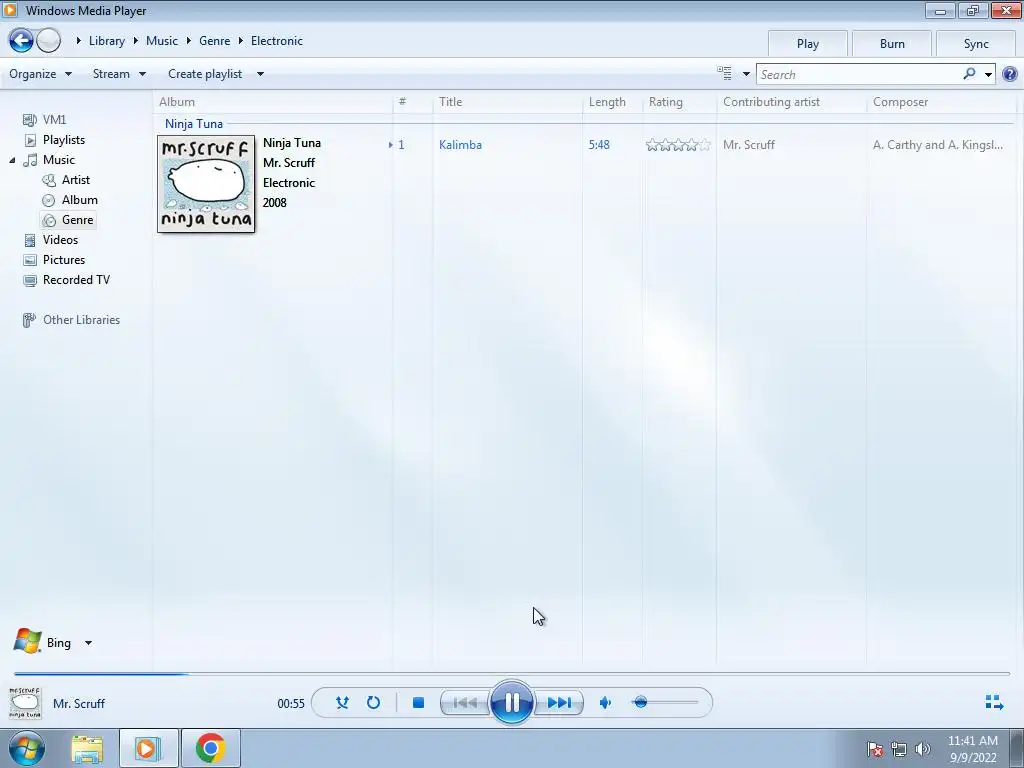Click into the Search box

[x=859, y=74]
